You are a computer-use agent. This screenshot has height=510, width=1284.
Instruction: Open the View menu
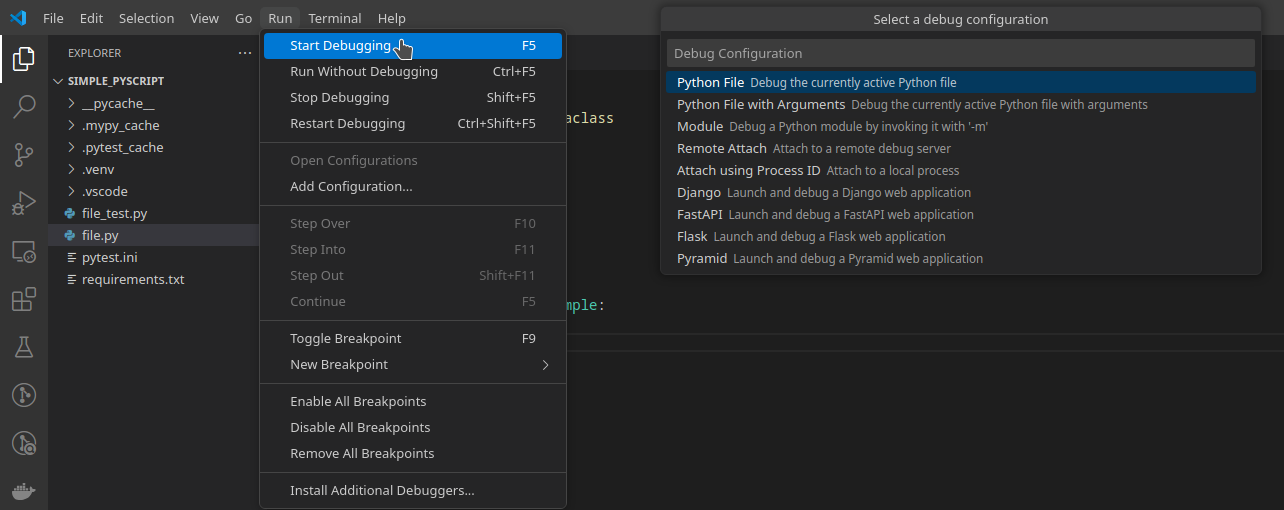coord(204,18)
